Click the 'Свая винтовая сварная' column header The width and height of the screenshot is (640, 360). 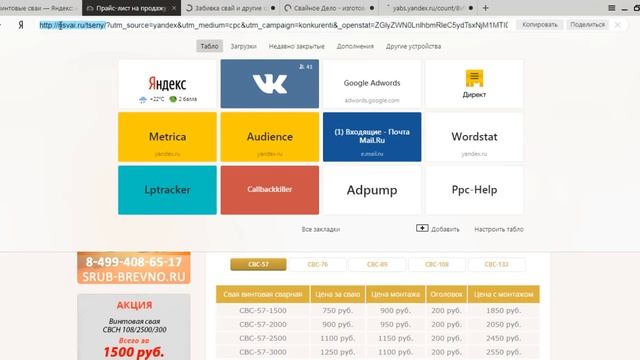[263, 294]
